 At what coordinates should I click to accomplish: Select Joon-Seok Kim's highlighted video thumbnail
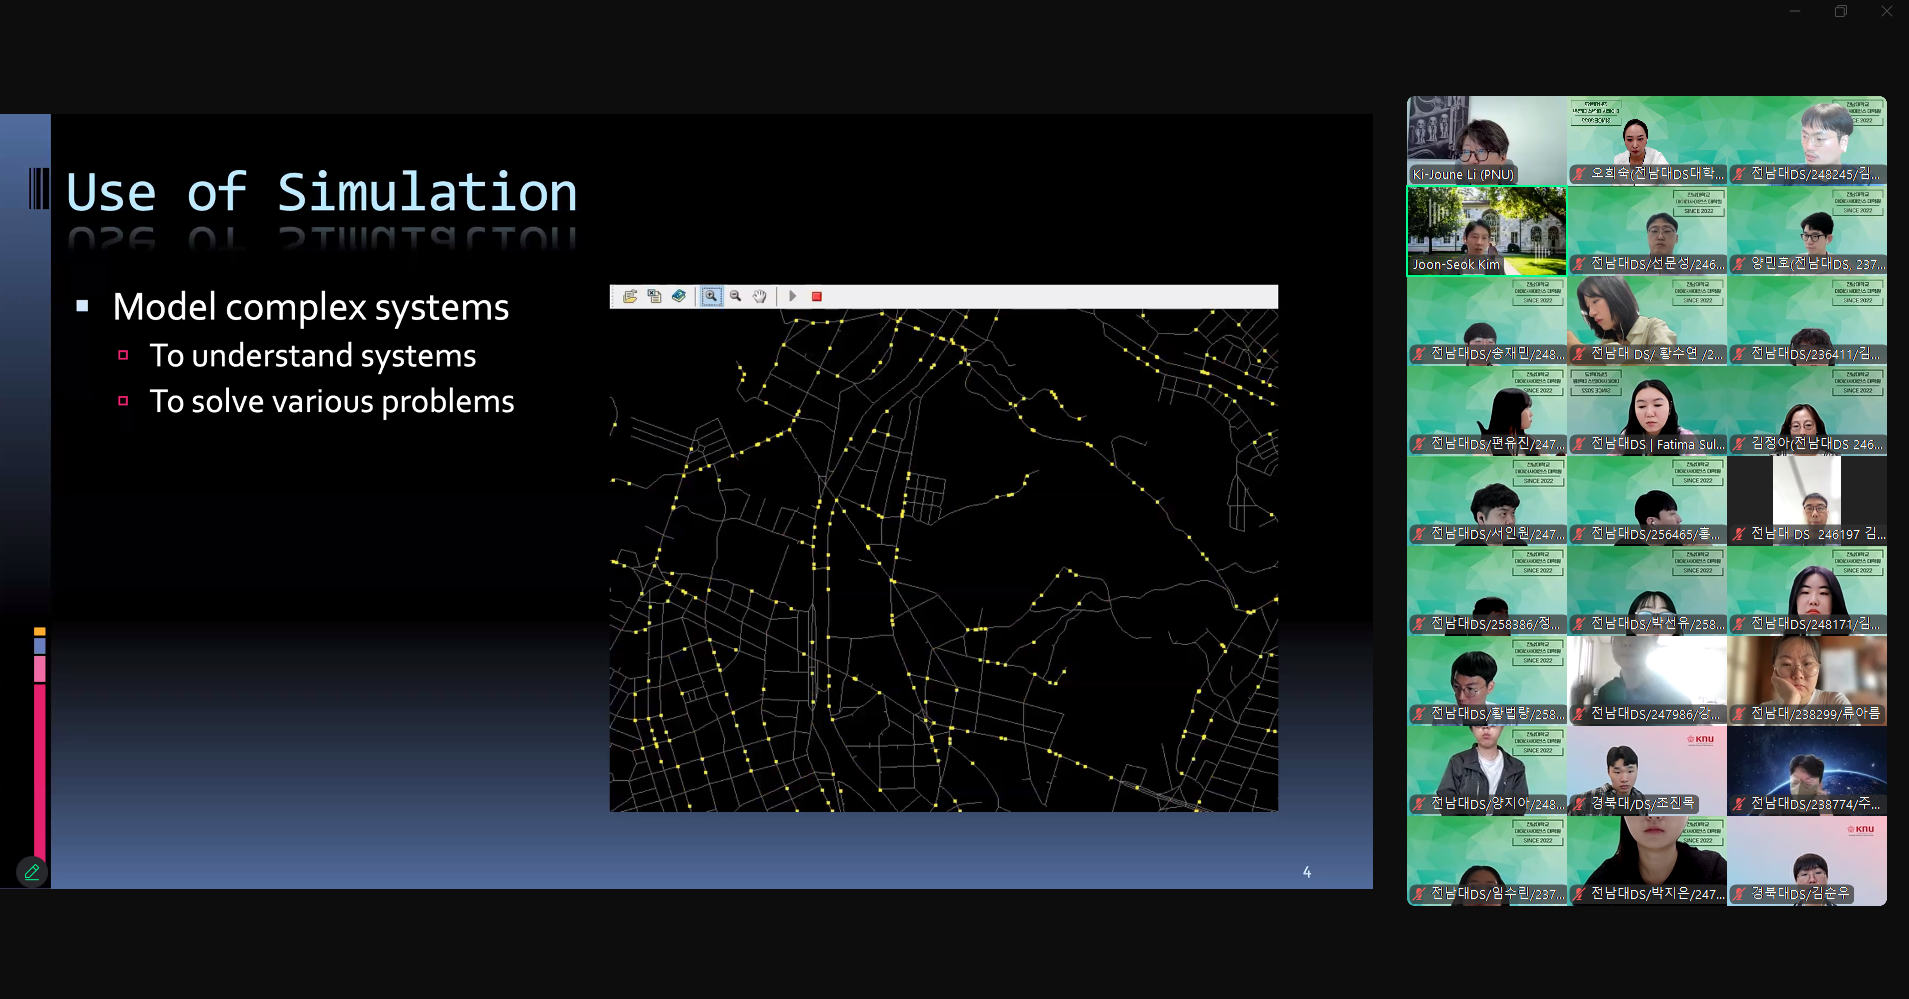pyautogui.click(x=1487, y=231)
